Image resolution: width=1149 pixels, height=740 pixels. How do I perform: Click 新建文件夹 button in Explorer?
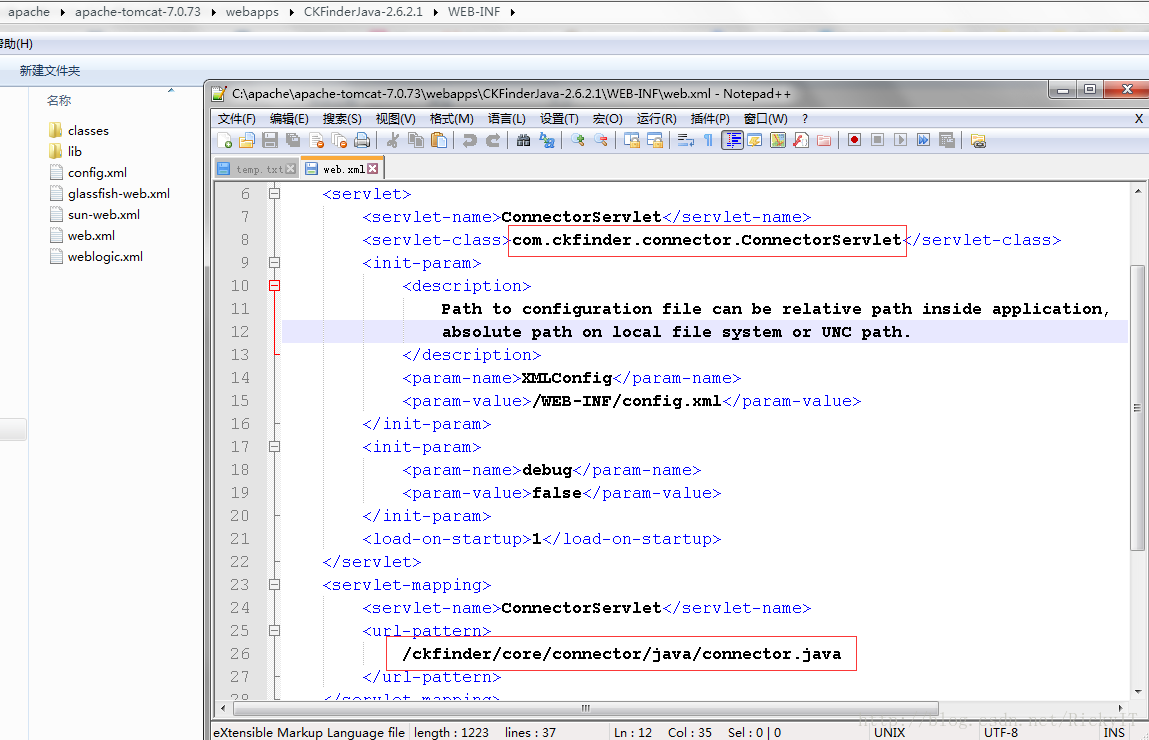click(x=50, y=70)
